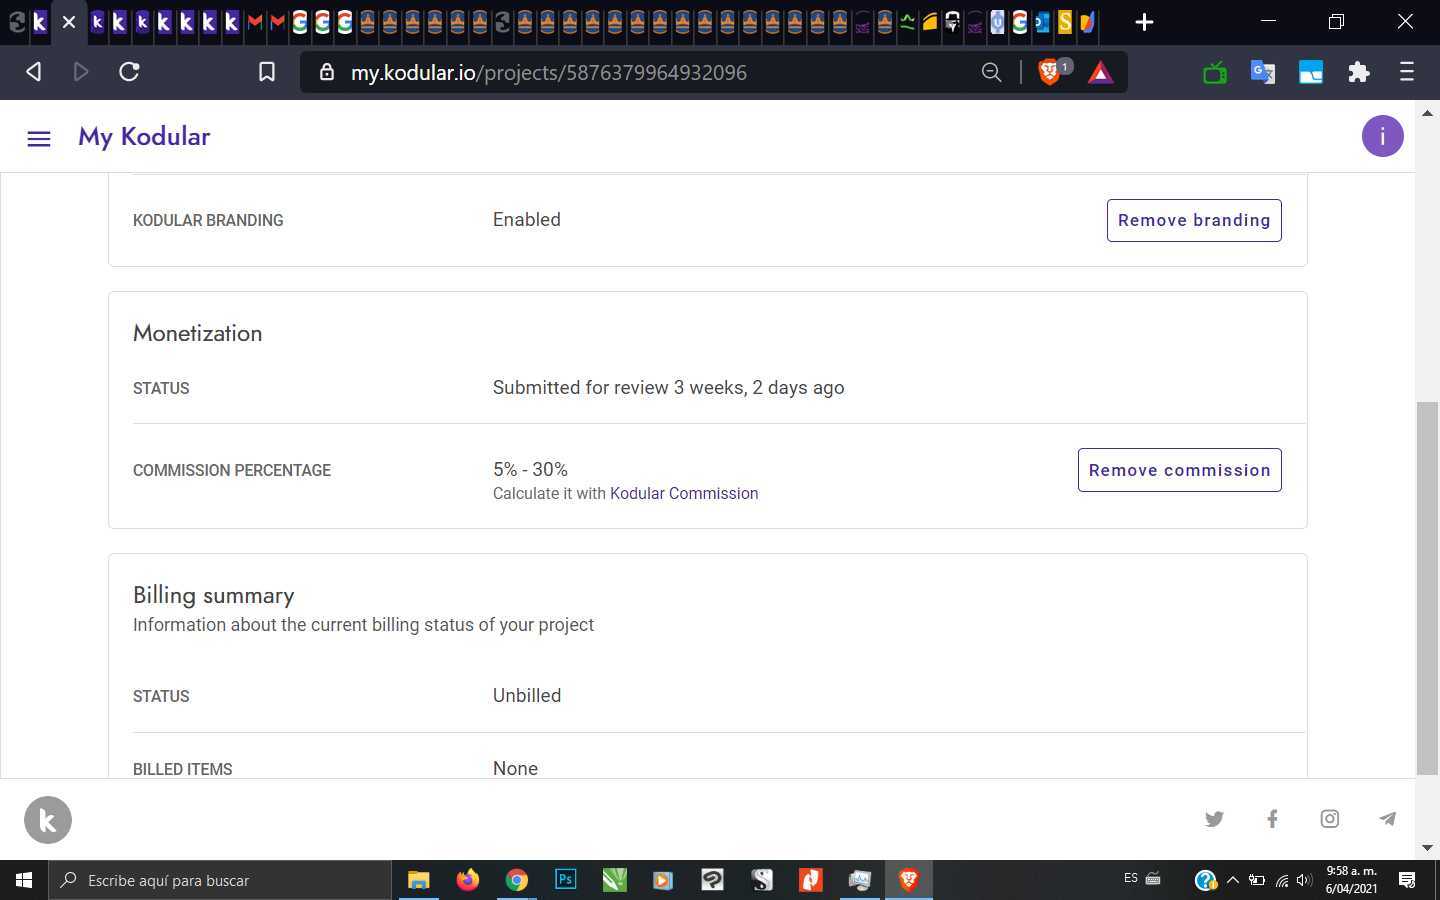This screenshot has height=900, width=1440.
Task: Click the Brave icon in the taskbar
Action: pos(909,880)
